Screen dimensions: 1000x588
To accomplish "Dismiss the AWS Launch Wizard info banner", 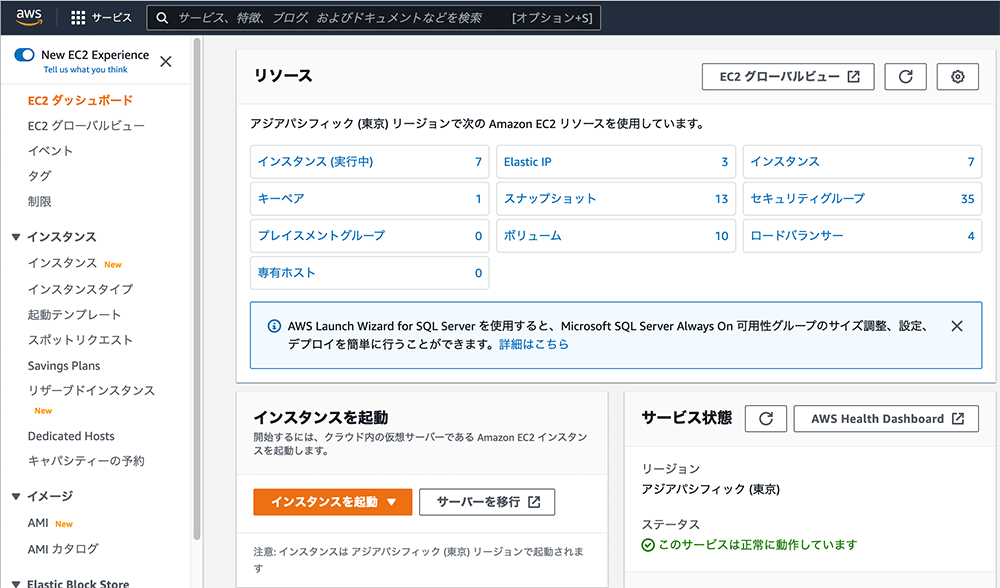I will [x=957, y=326].
